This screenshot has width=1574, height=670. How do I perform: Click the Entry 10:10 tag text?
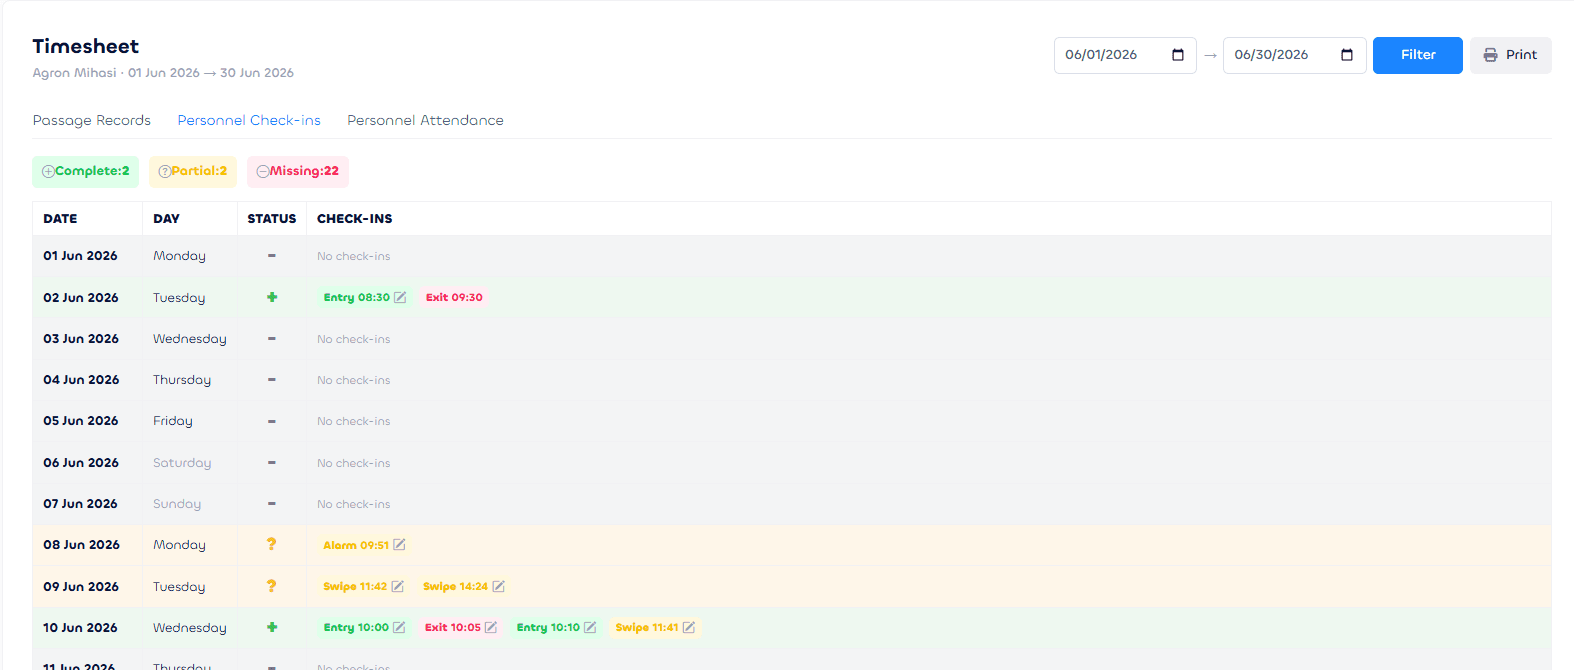548,627
